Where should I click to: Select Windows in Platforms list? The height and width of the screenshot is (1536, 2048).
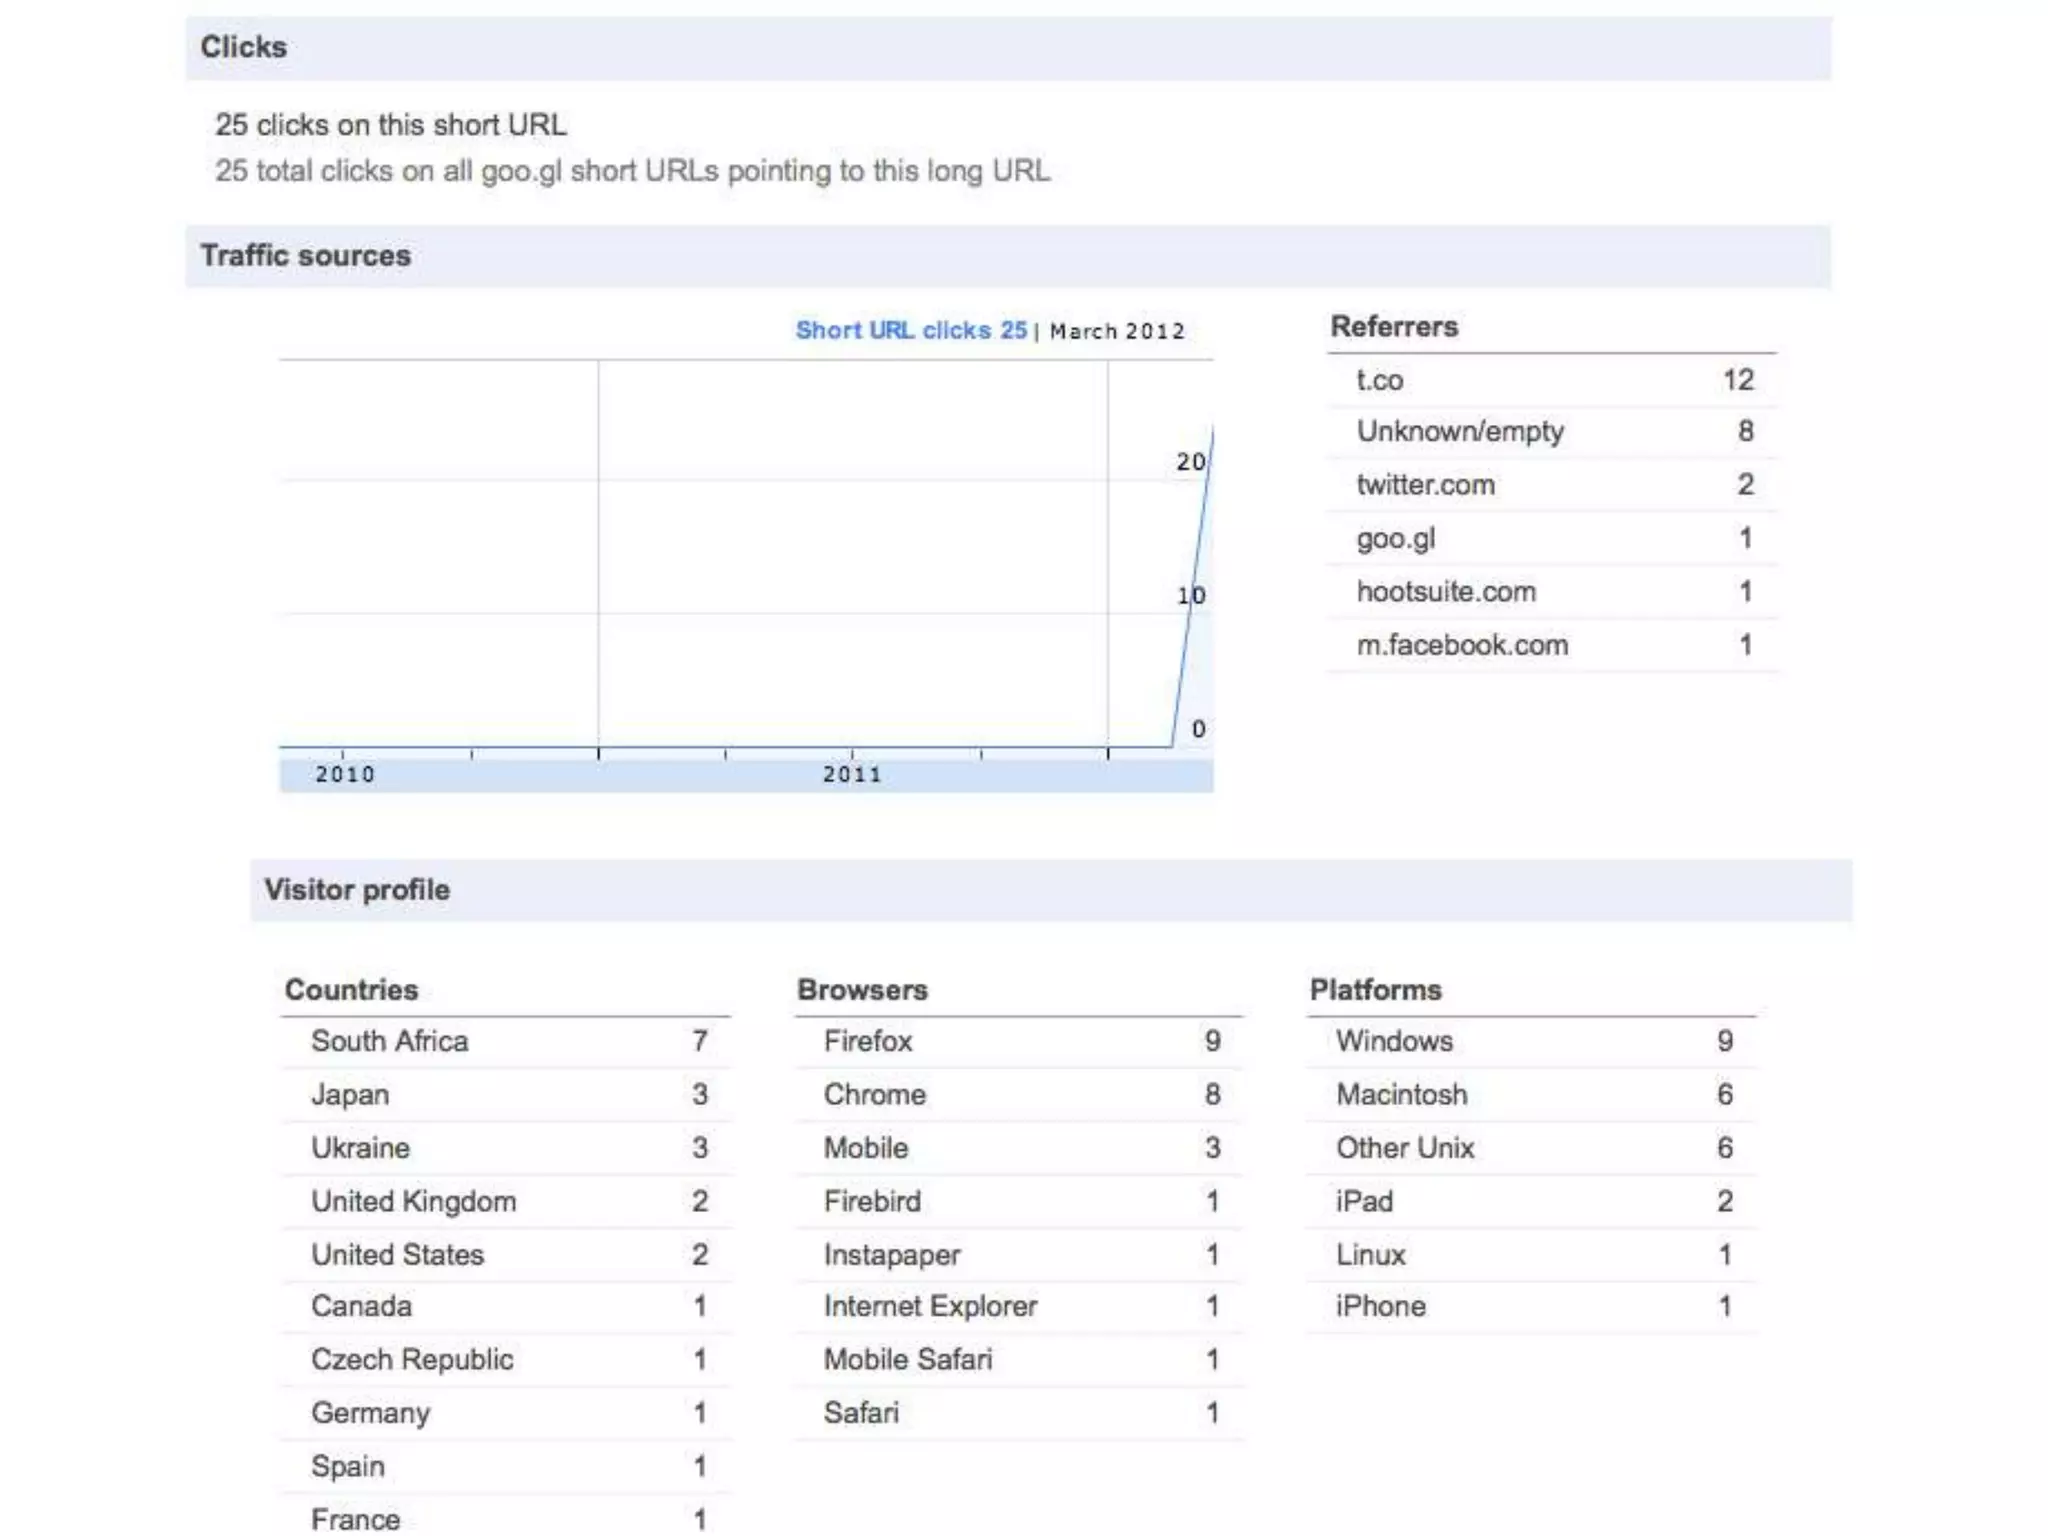pyautogui.click(x=1394, y=1041)
